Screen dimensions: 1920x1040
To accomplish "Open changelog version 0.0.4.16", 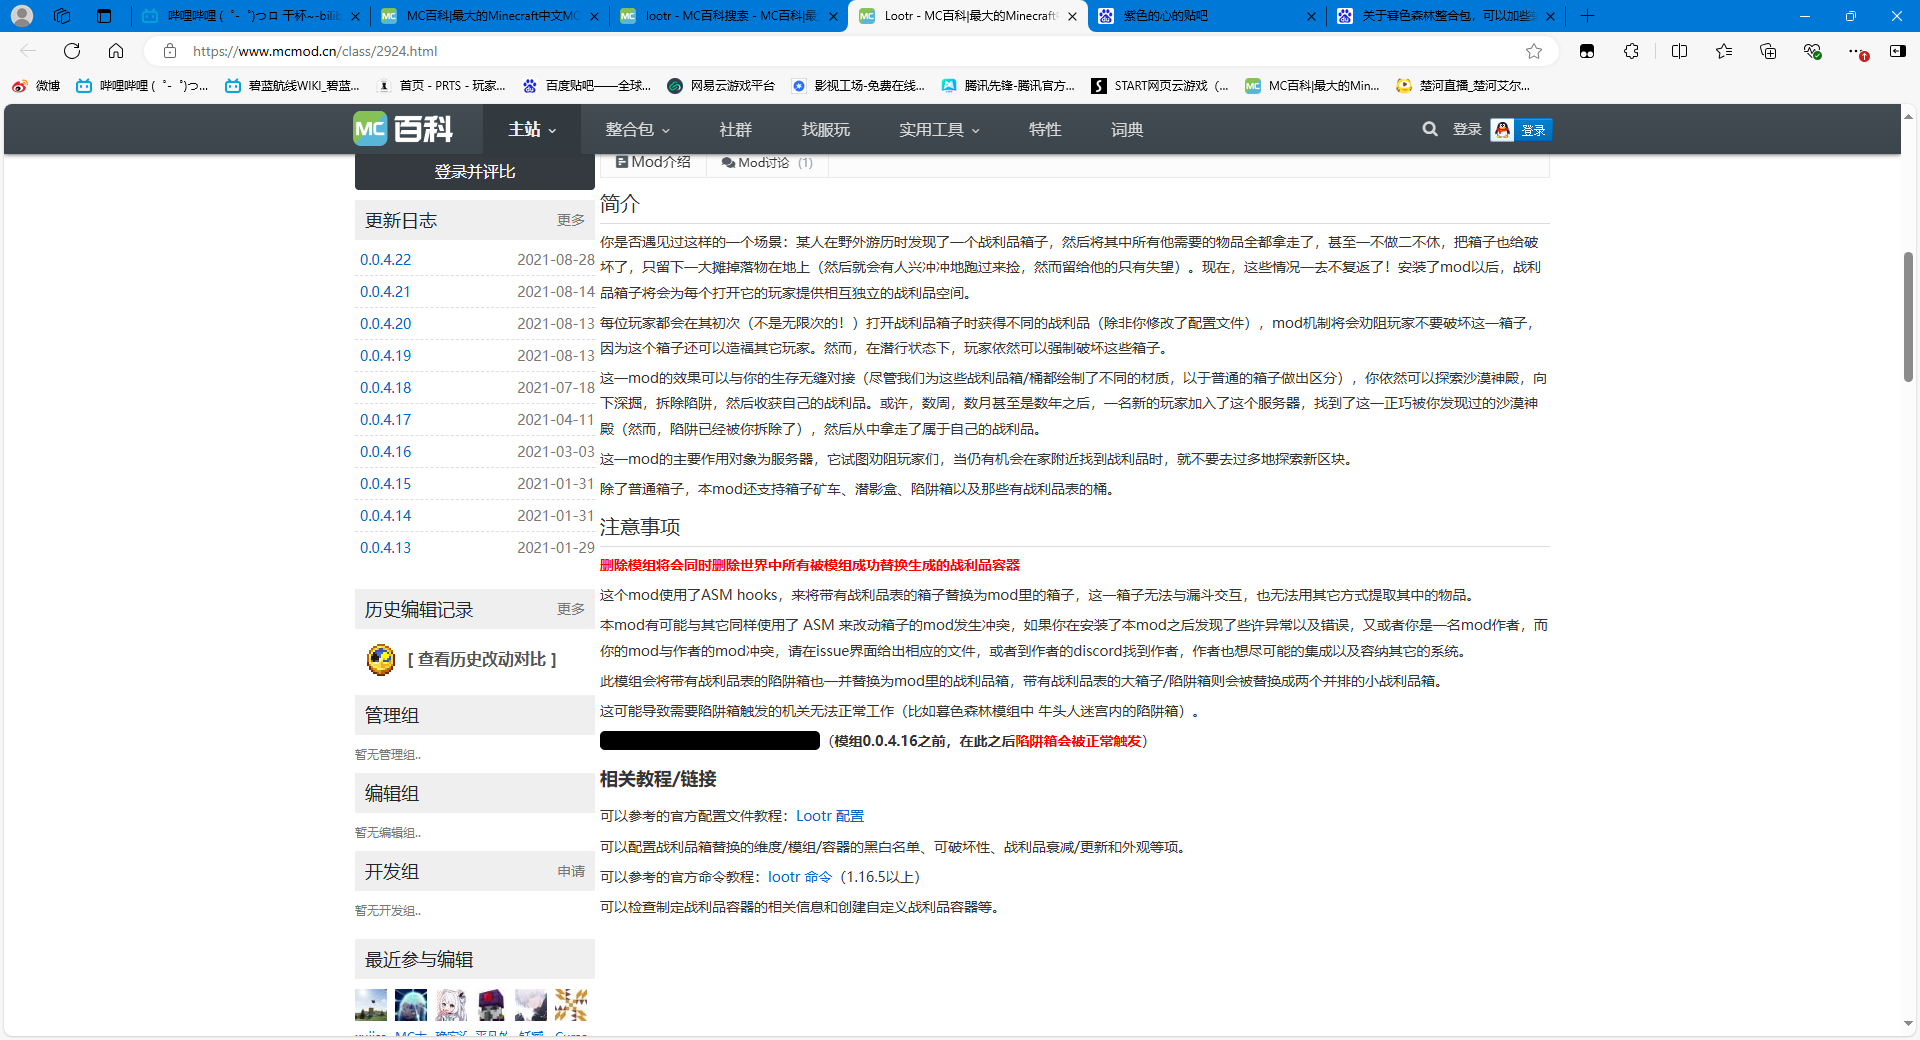I will click(x=386, y=451).
